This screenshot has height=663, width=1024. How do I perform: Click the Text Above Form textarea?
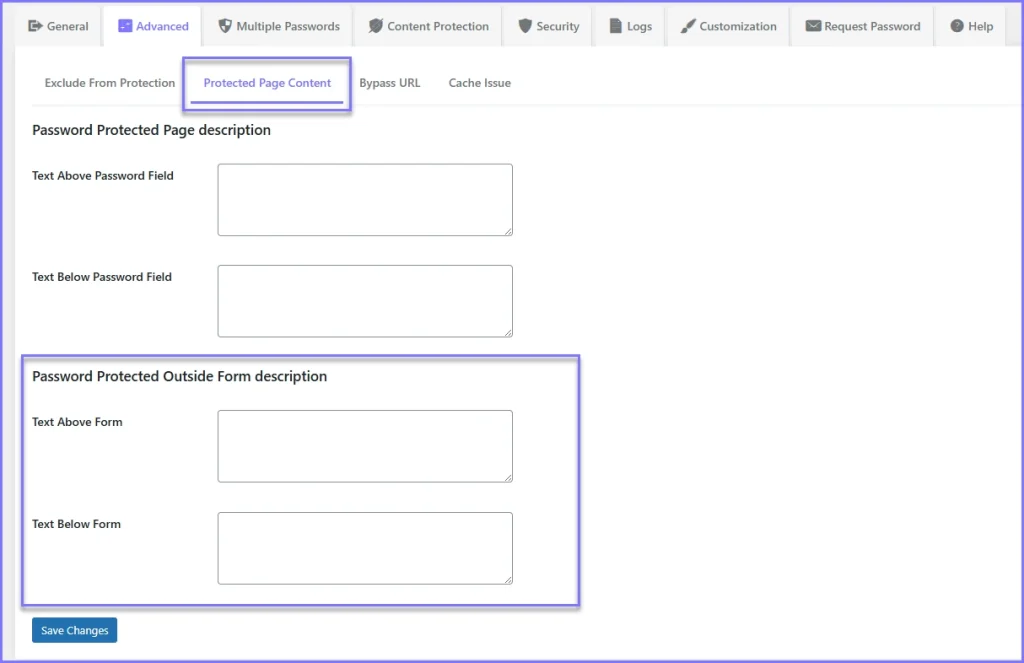coord(365,446)
